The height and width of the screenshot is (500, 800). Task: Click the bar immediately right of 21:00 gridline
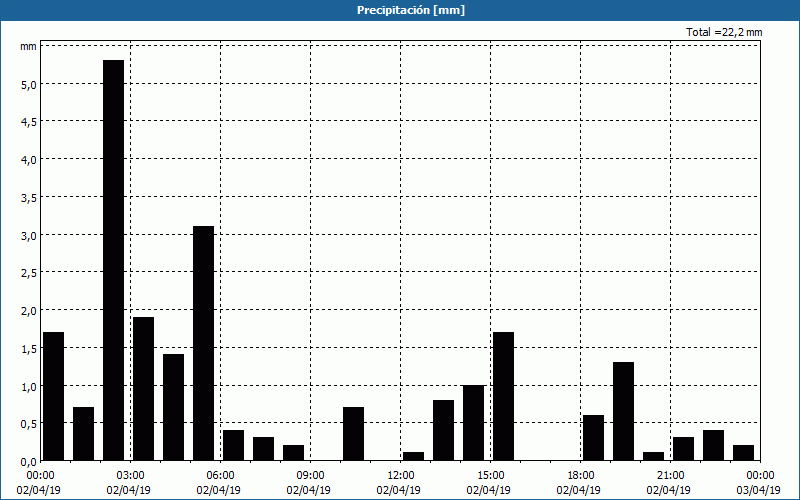[x=683, y=449]
